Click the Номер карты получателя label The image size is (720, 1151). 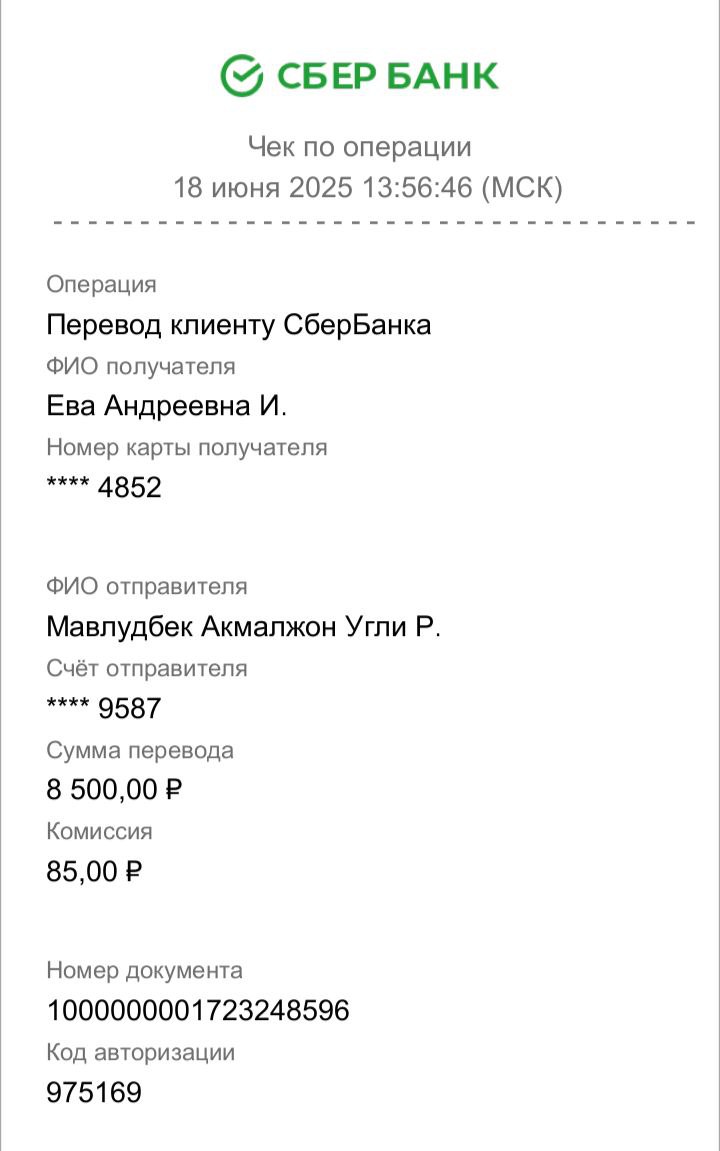point(186,447)
